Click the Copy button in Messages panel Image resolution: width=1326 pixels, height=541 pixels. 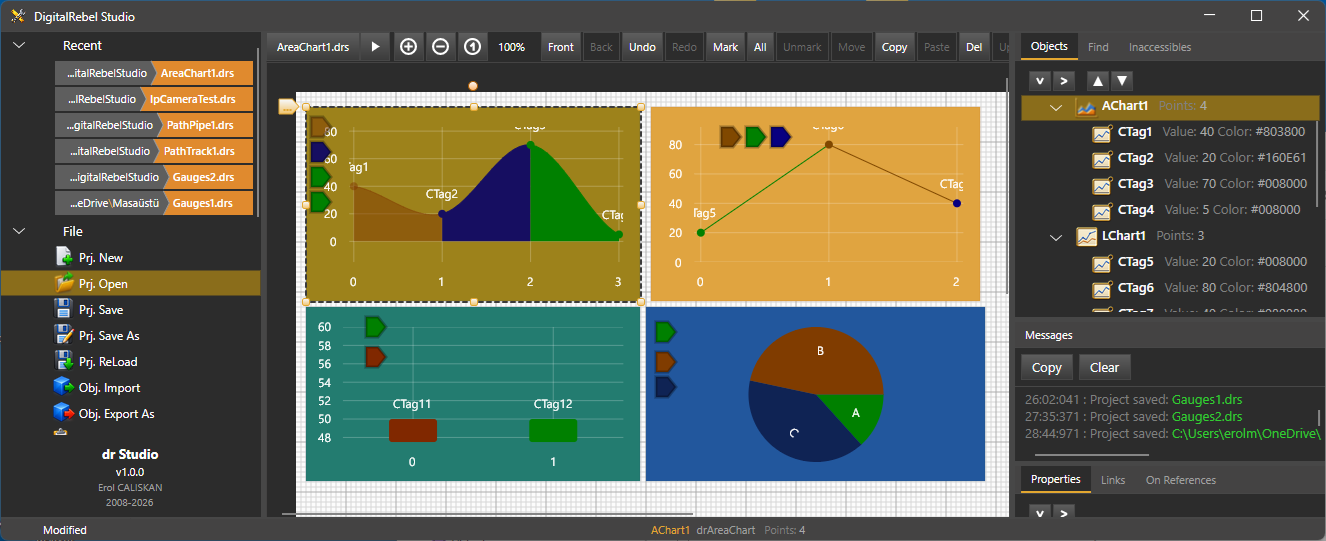1047,367
